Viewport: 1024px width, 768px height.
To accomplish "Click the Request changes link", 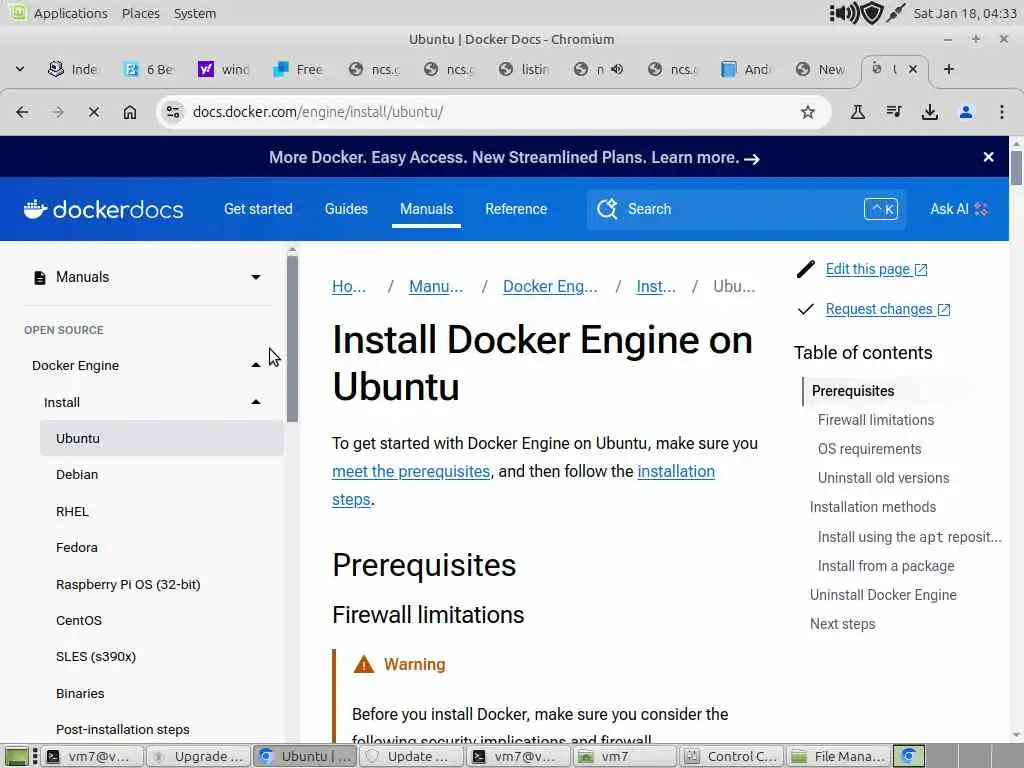I will pyautogui.click(x=888, y=309).
